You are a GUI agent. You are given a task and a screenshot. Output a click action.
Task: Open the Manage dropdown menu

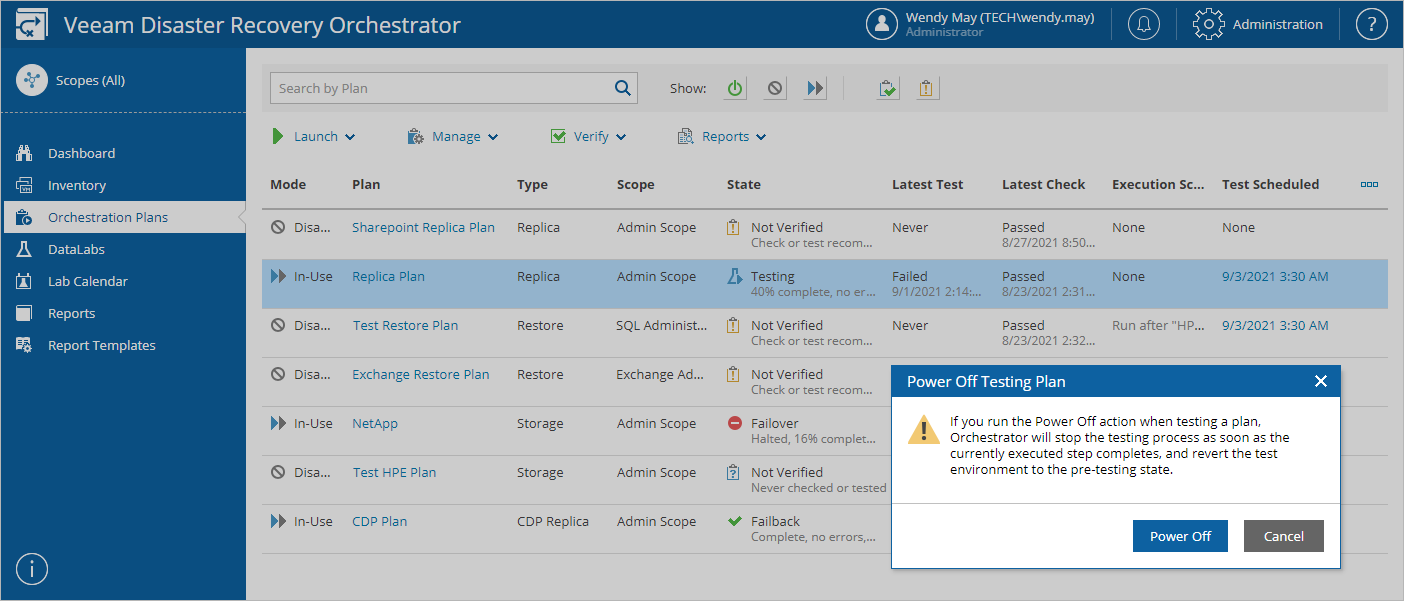tap(453, 136)
